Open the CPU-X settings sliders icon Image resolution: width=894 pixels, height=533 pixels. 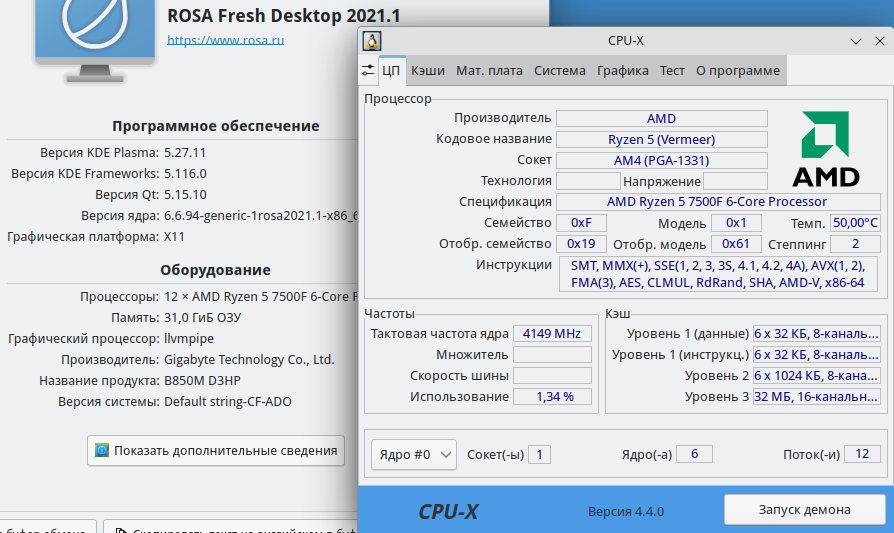tap(368, 70)
